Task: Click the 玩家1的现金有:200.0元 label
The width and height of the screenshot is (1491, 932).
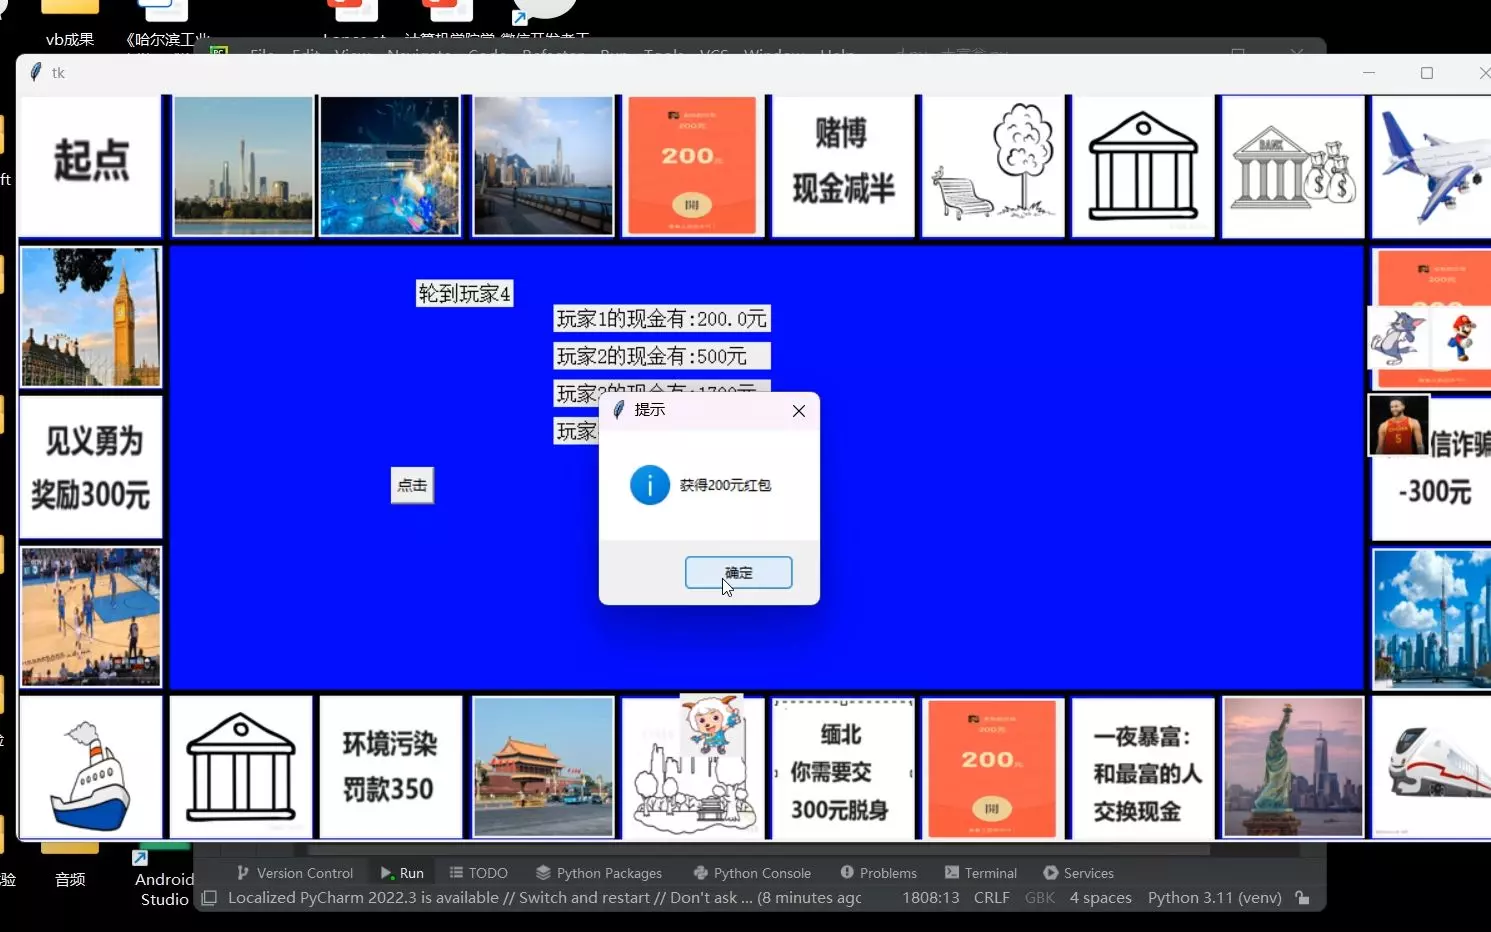Action: [x=662, y=319]
